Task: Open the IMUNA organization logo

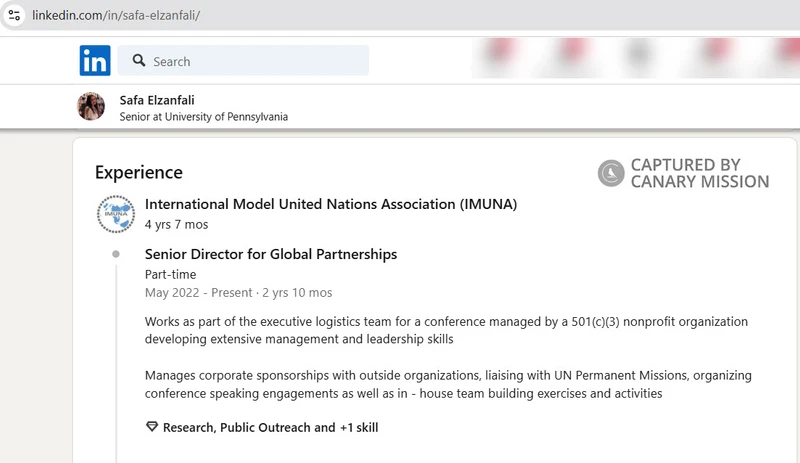Action: pyautogui.click(x=115, y=214)
